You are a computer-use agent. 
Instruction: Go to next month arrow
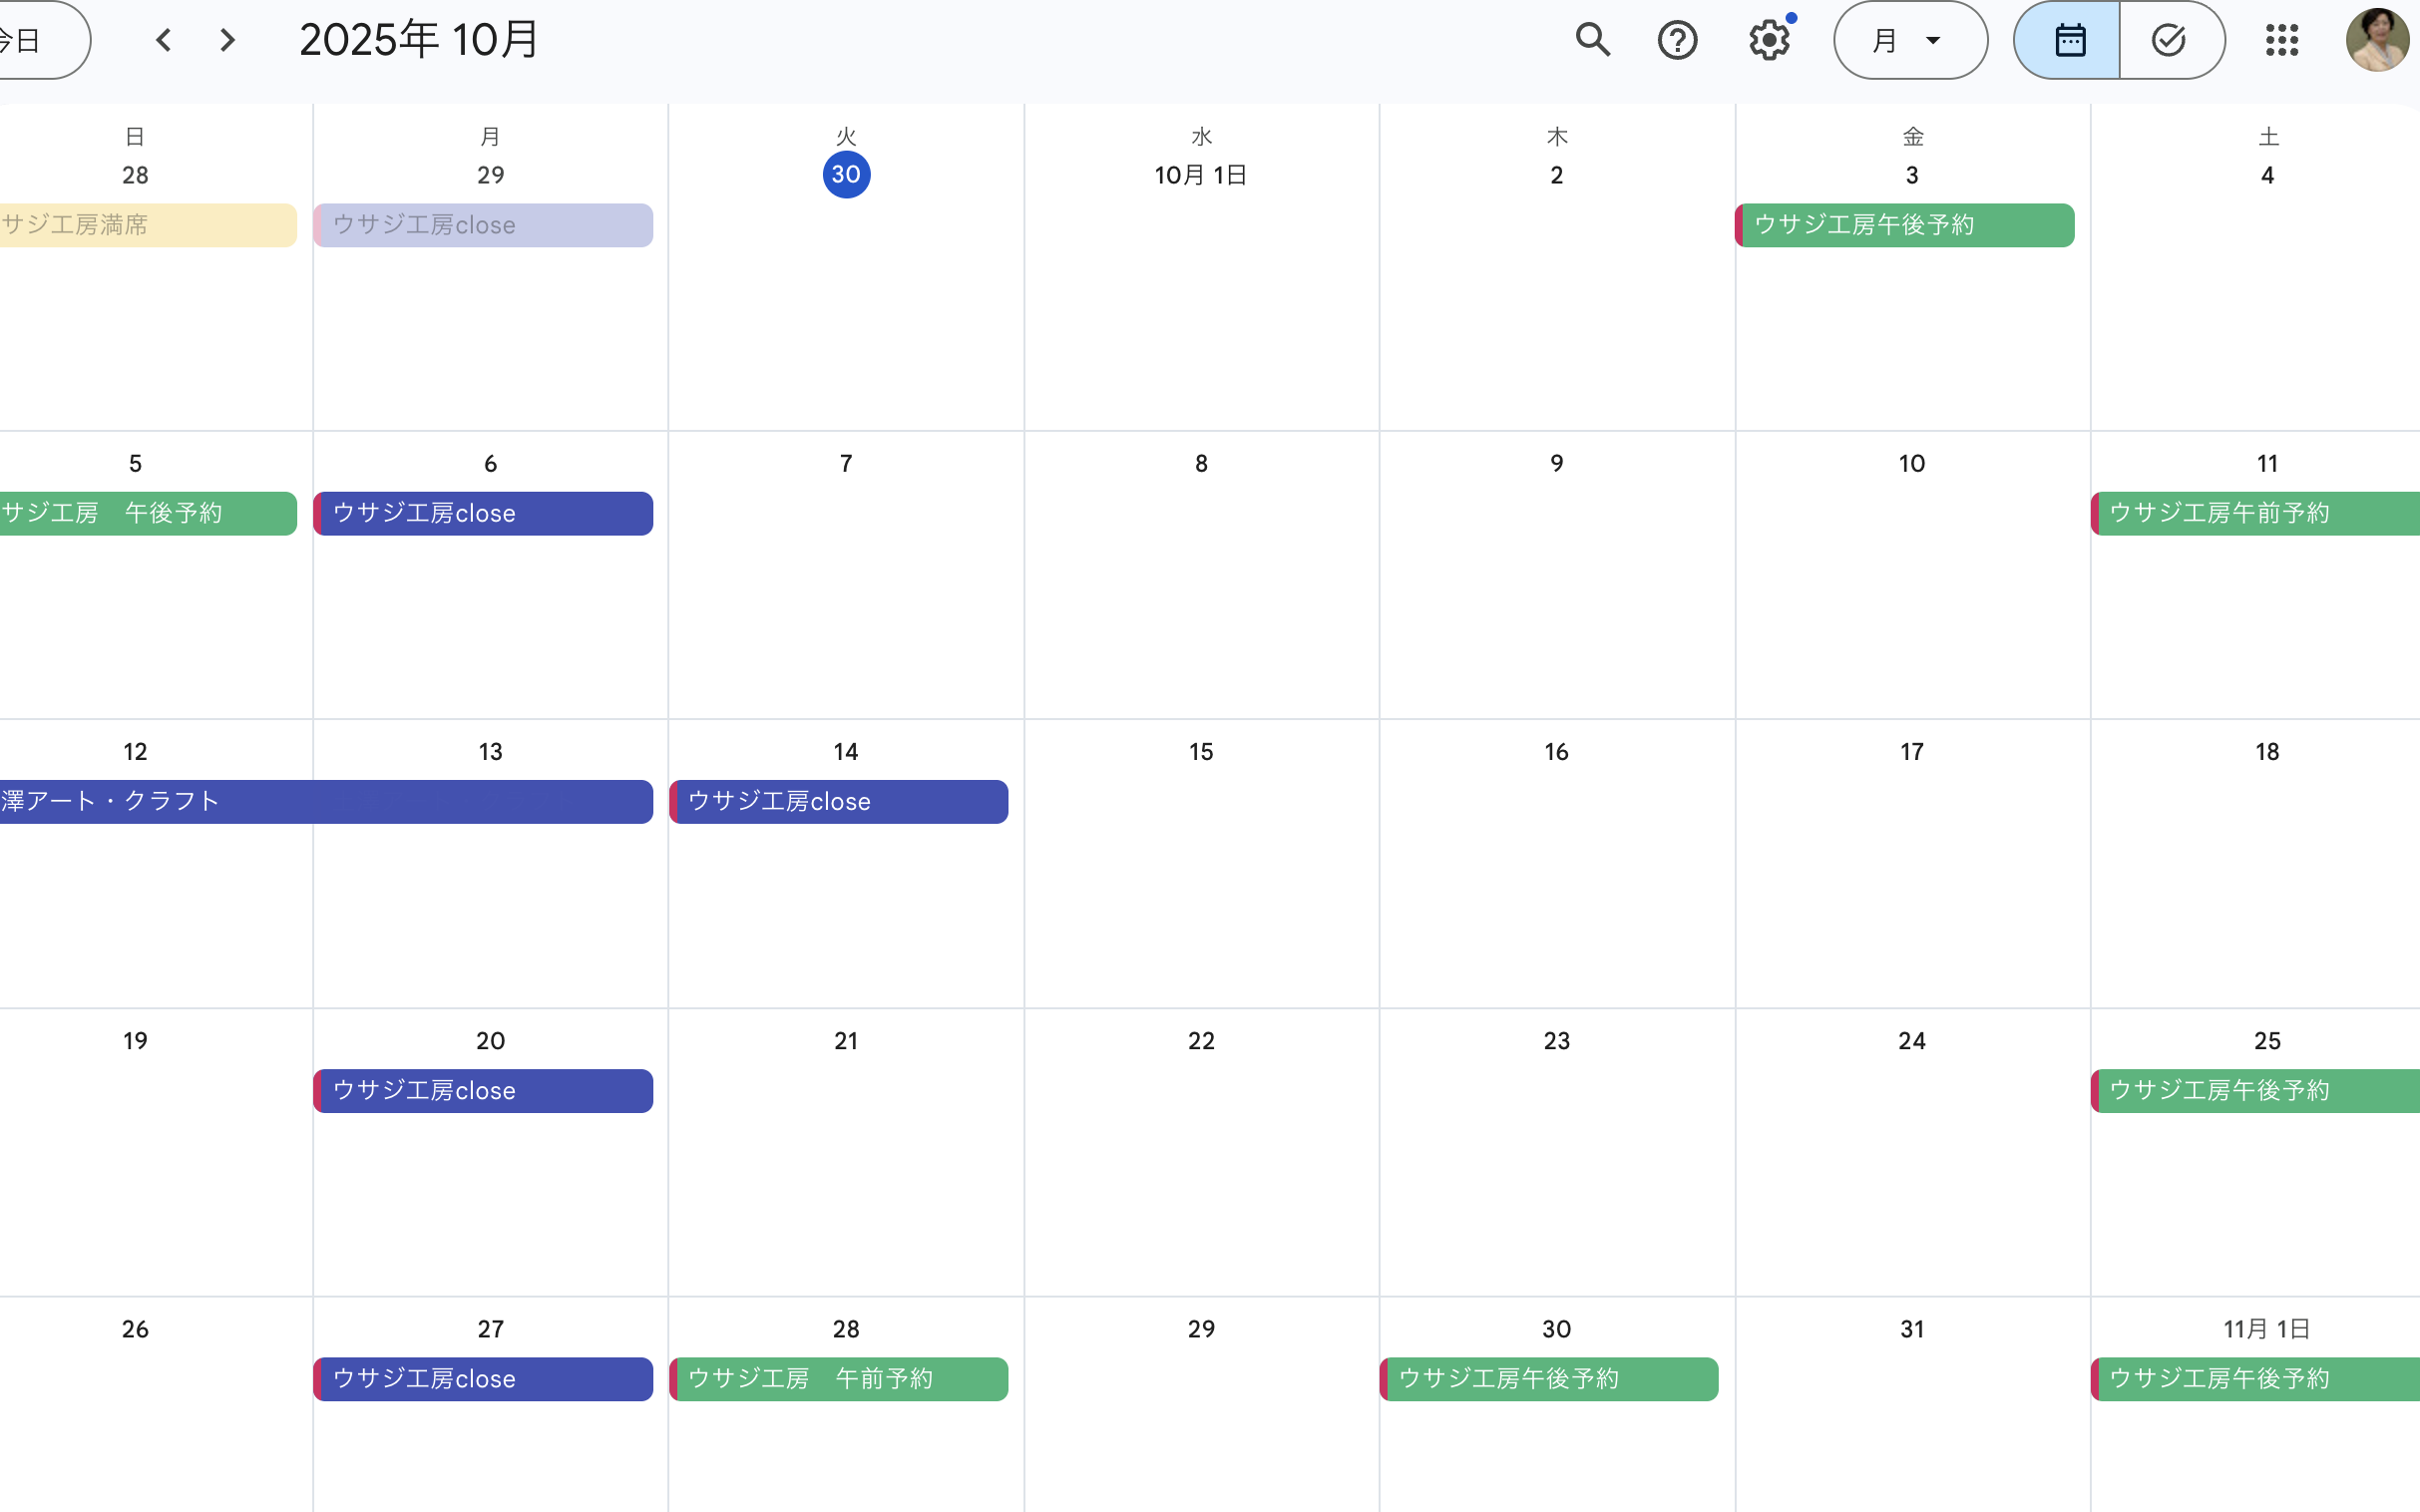click(228, 40)
